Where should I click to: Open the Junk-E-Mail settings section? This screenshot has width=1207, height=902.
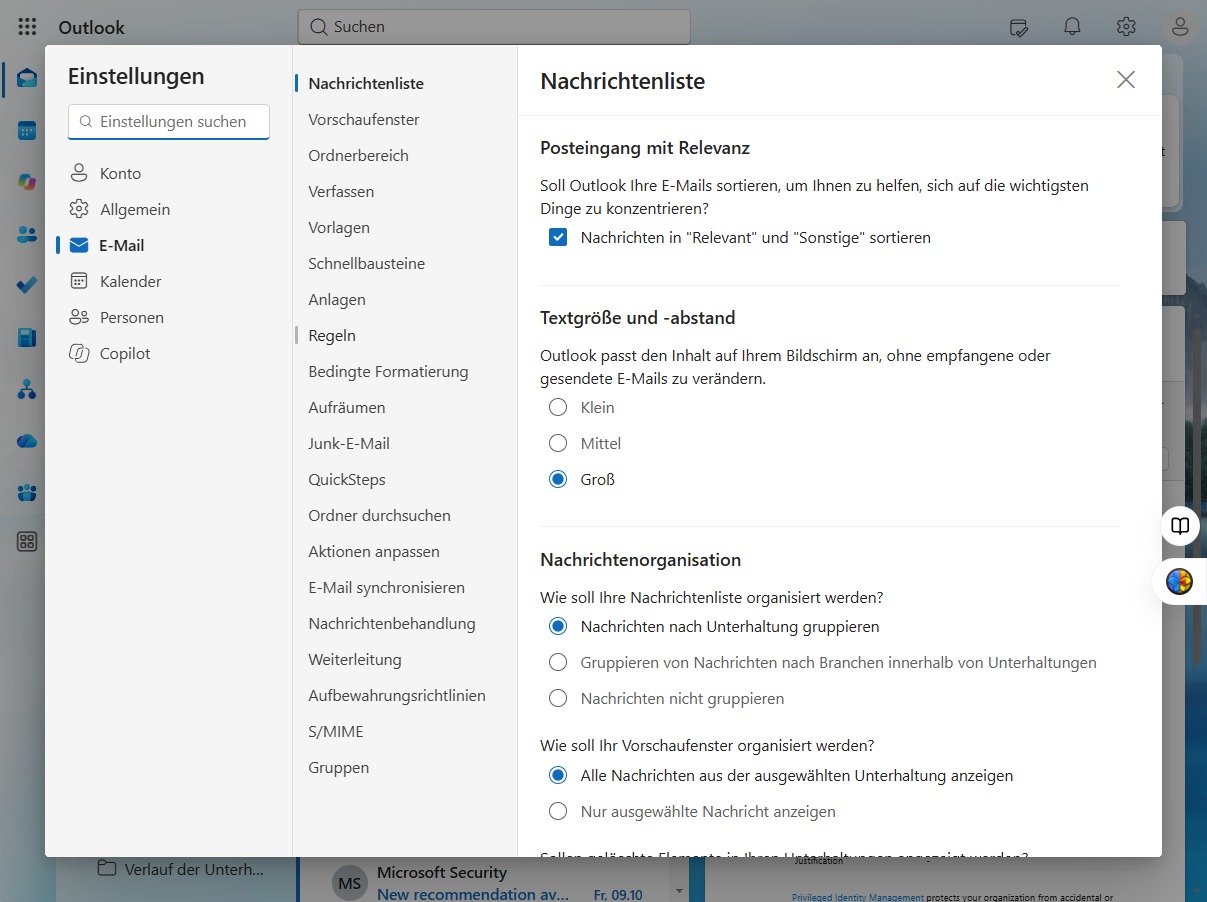[349, 443]
